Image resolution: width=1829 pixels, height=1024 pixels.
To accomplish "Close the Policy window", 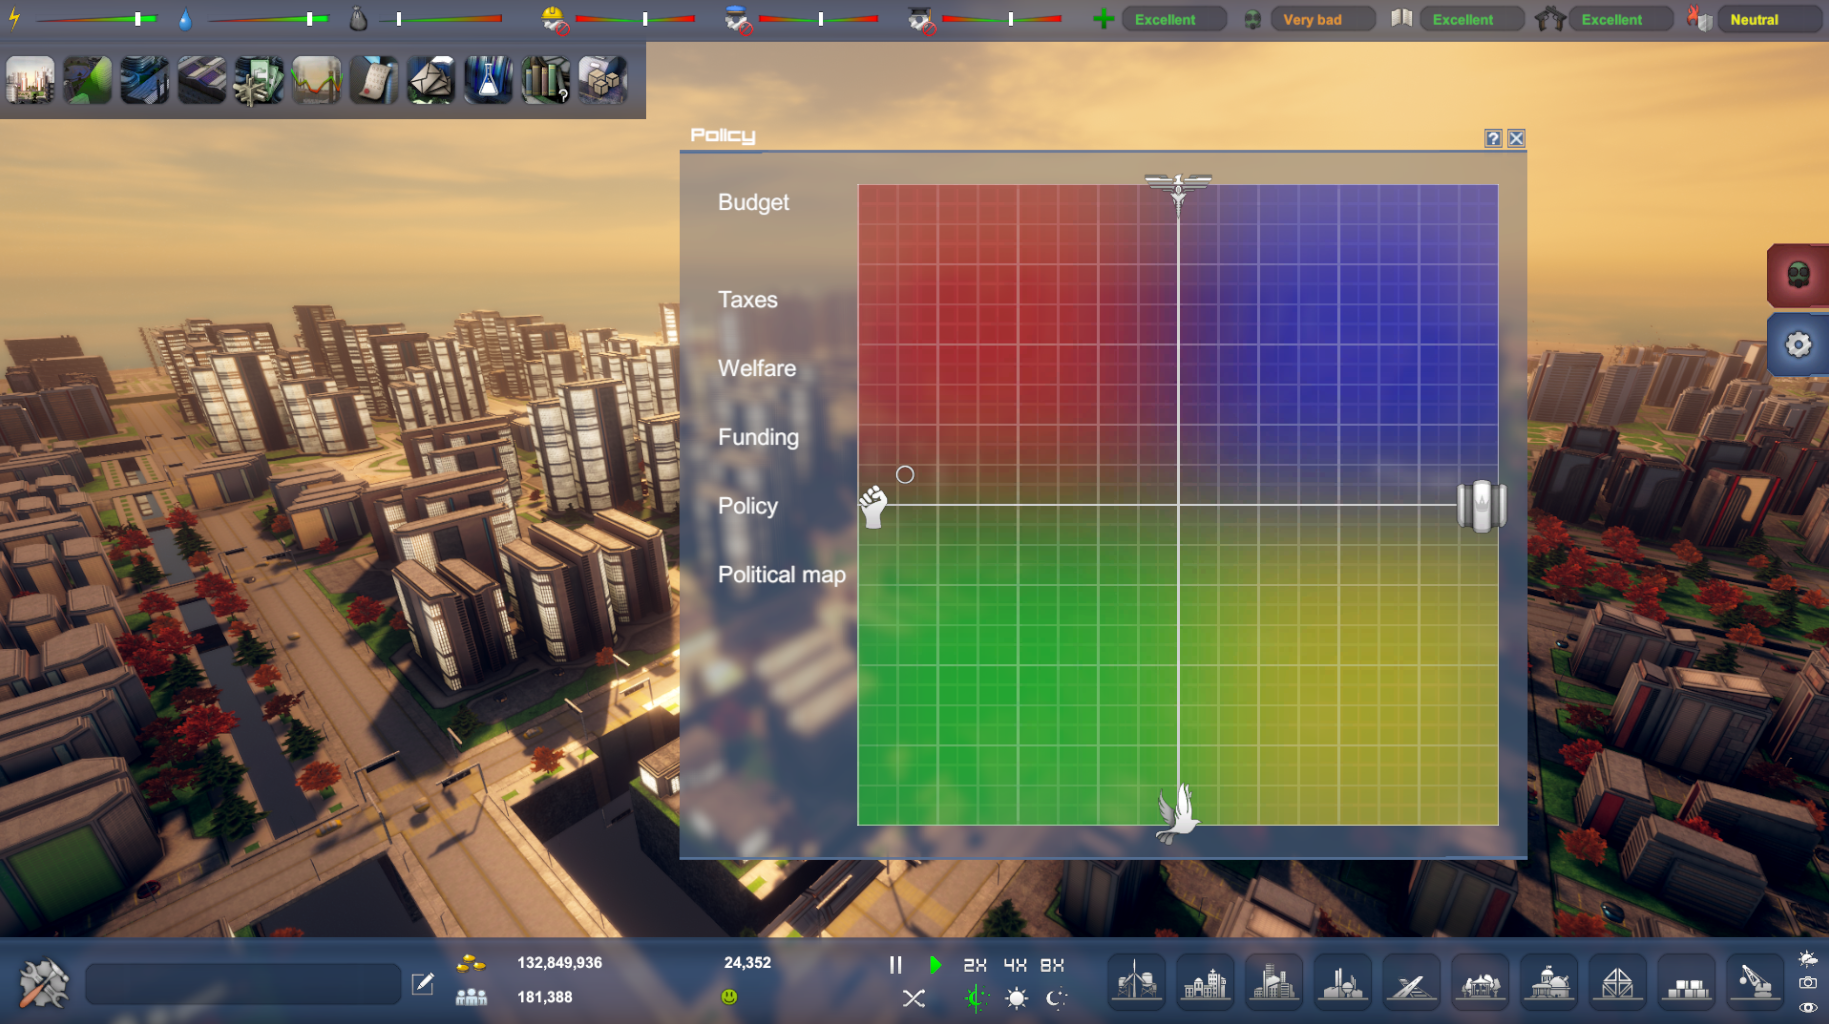I will (1516, 139).
